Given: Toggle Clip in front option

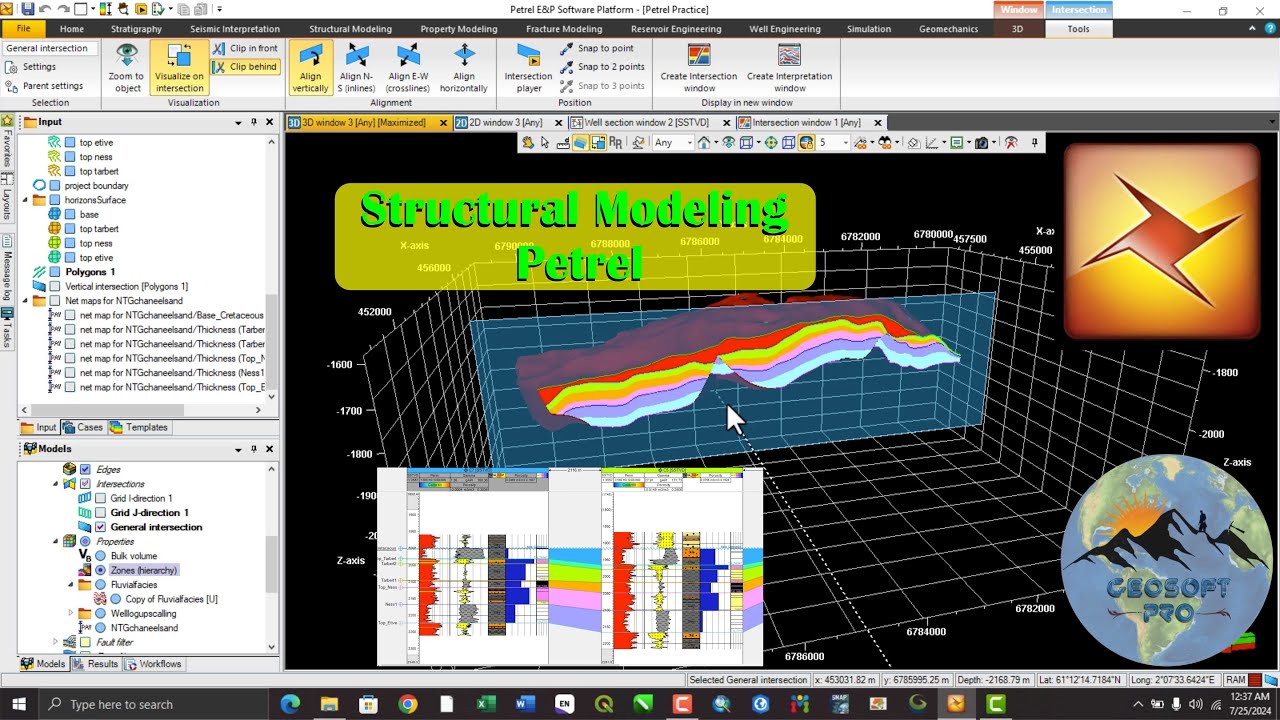Looking at the screenshot, I should pyautogui.click(x=246, y=48).
